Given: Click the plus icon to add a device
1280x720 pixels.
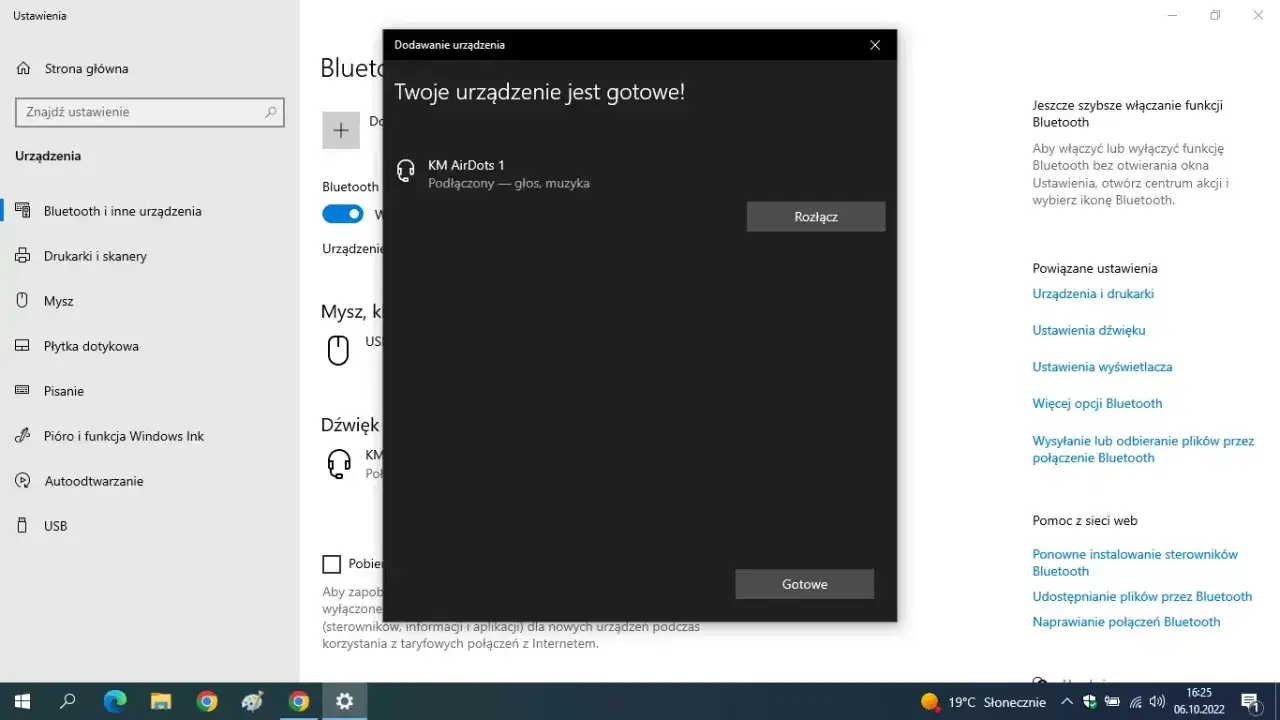Looking at the screenshot, I should point(340,130).
